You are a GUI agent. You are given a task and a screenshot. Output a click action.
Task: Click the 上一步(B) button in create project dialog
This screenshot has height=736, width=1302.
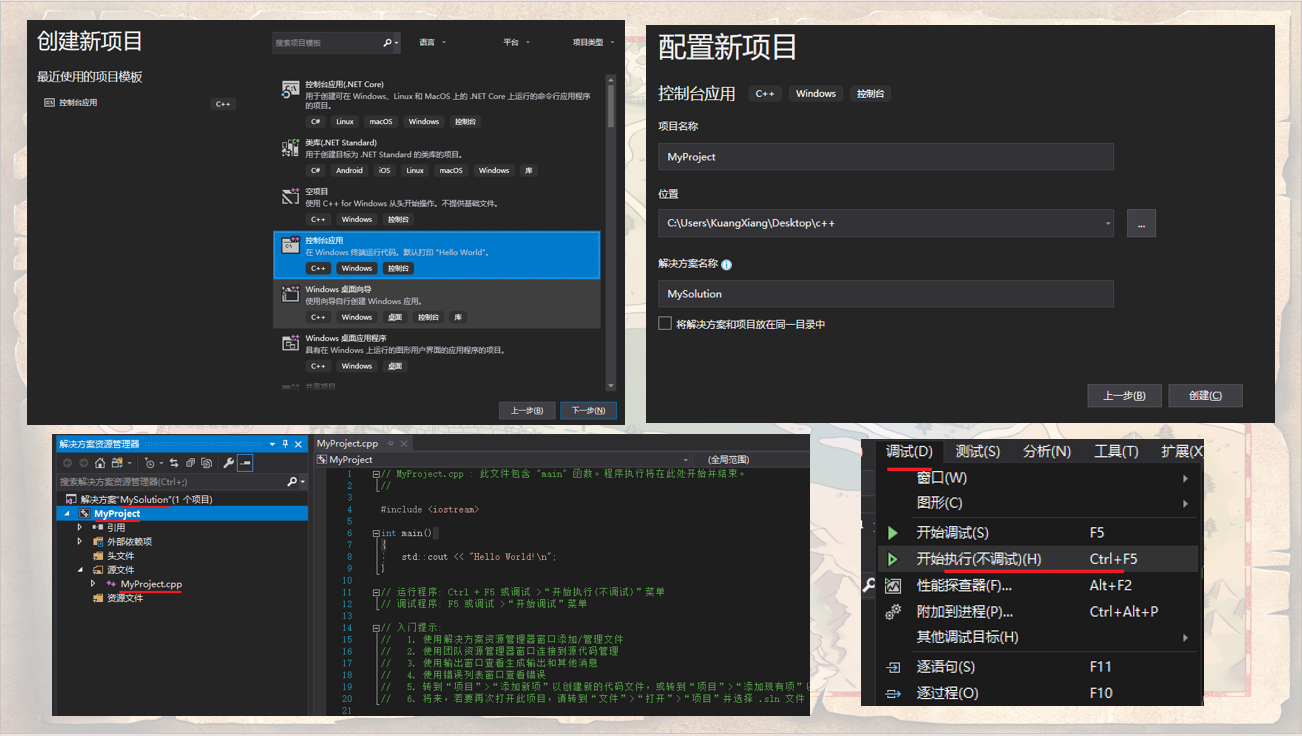(x=527, y=410)
